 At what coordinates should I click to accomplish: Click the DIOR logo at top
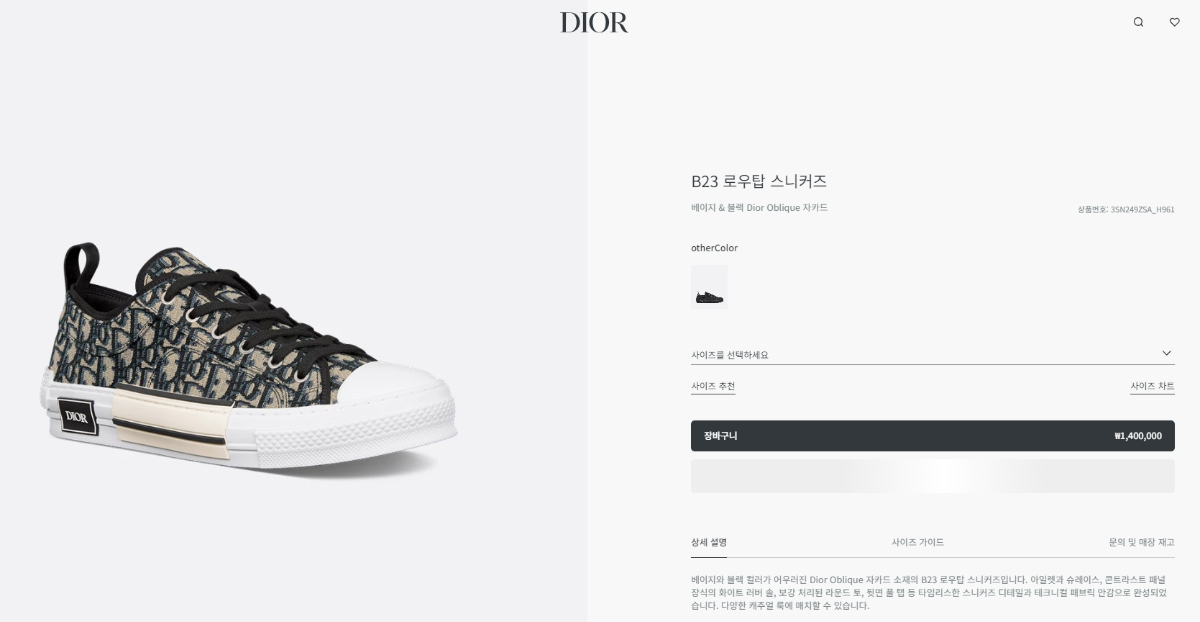(594, 22)
